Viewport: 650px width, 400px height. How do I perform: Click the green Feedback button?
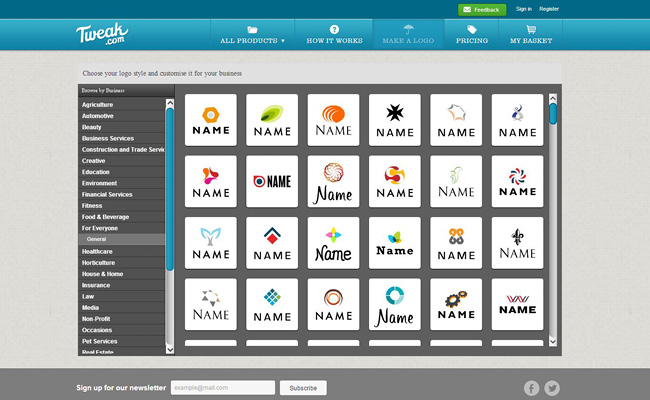pos(482,10)
